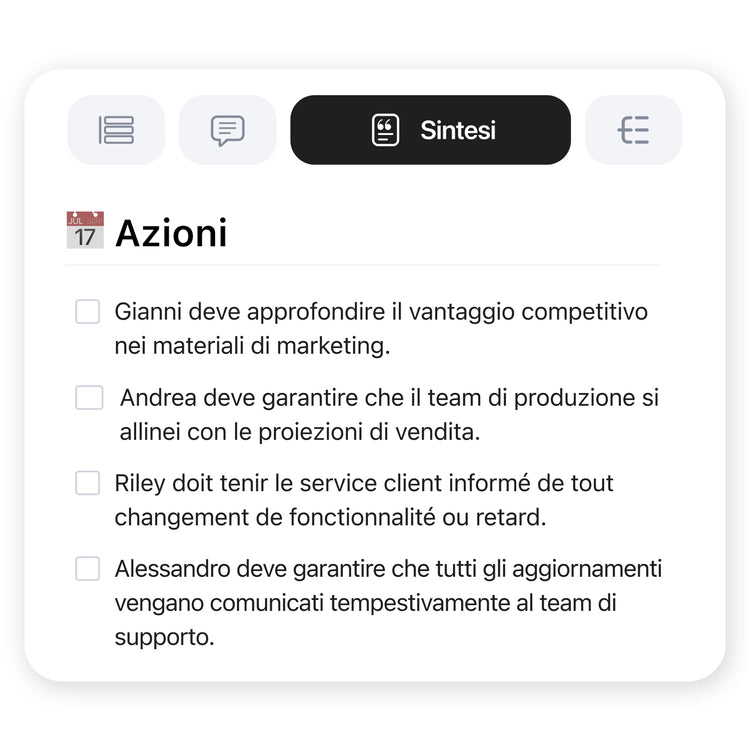Check the box for Gianni's action item

point(88,312)
